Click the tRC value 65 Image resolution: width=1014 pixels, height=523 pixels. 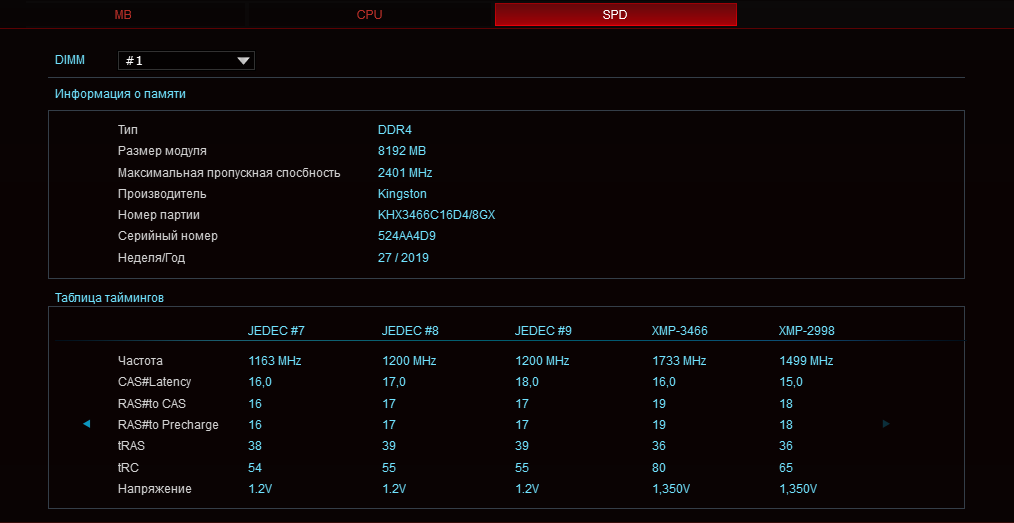[786, 467]
